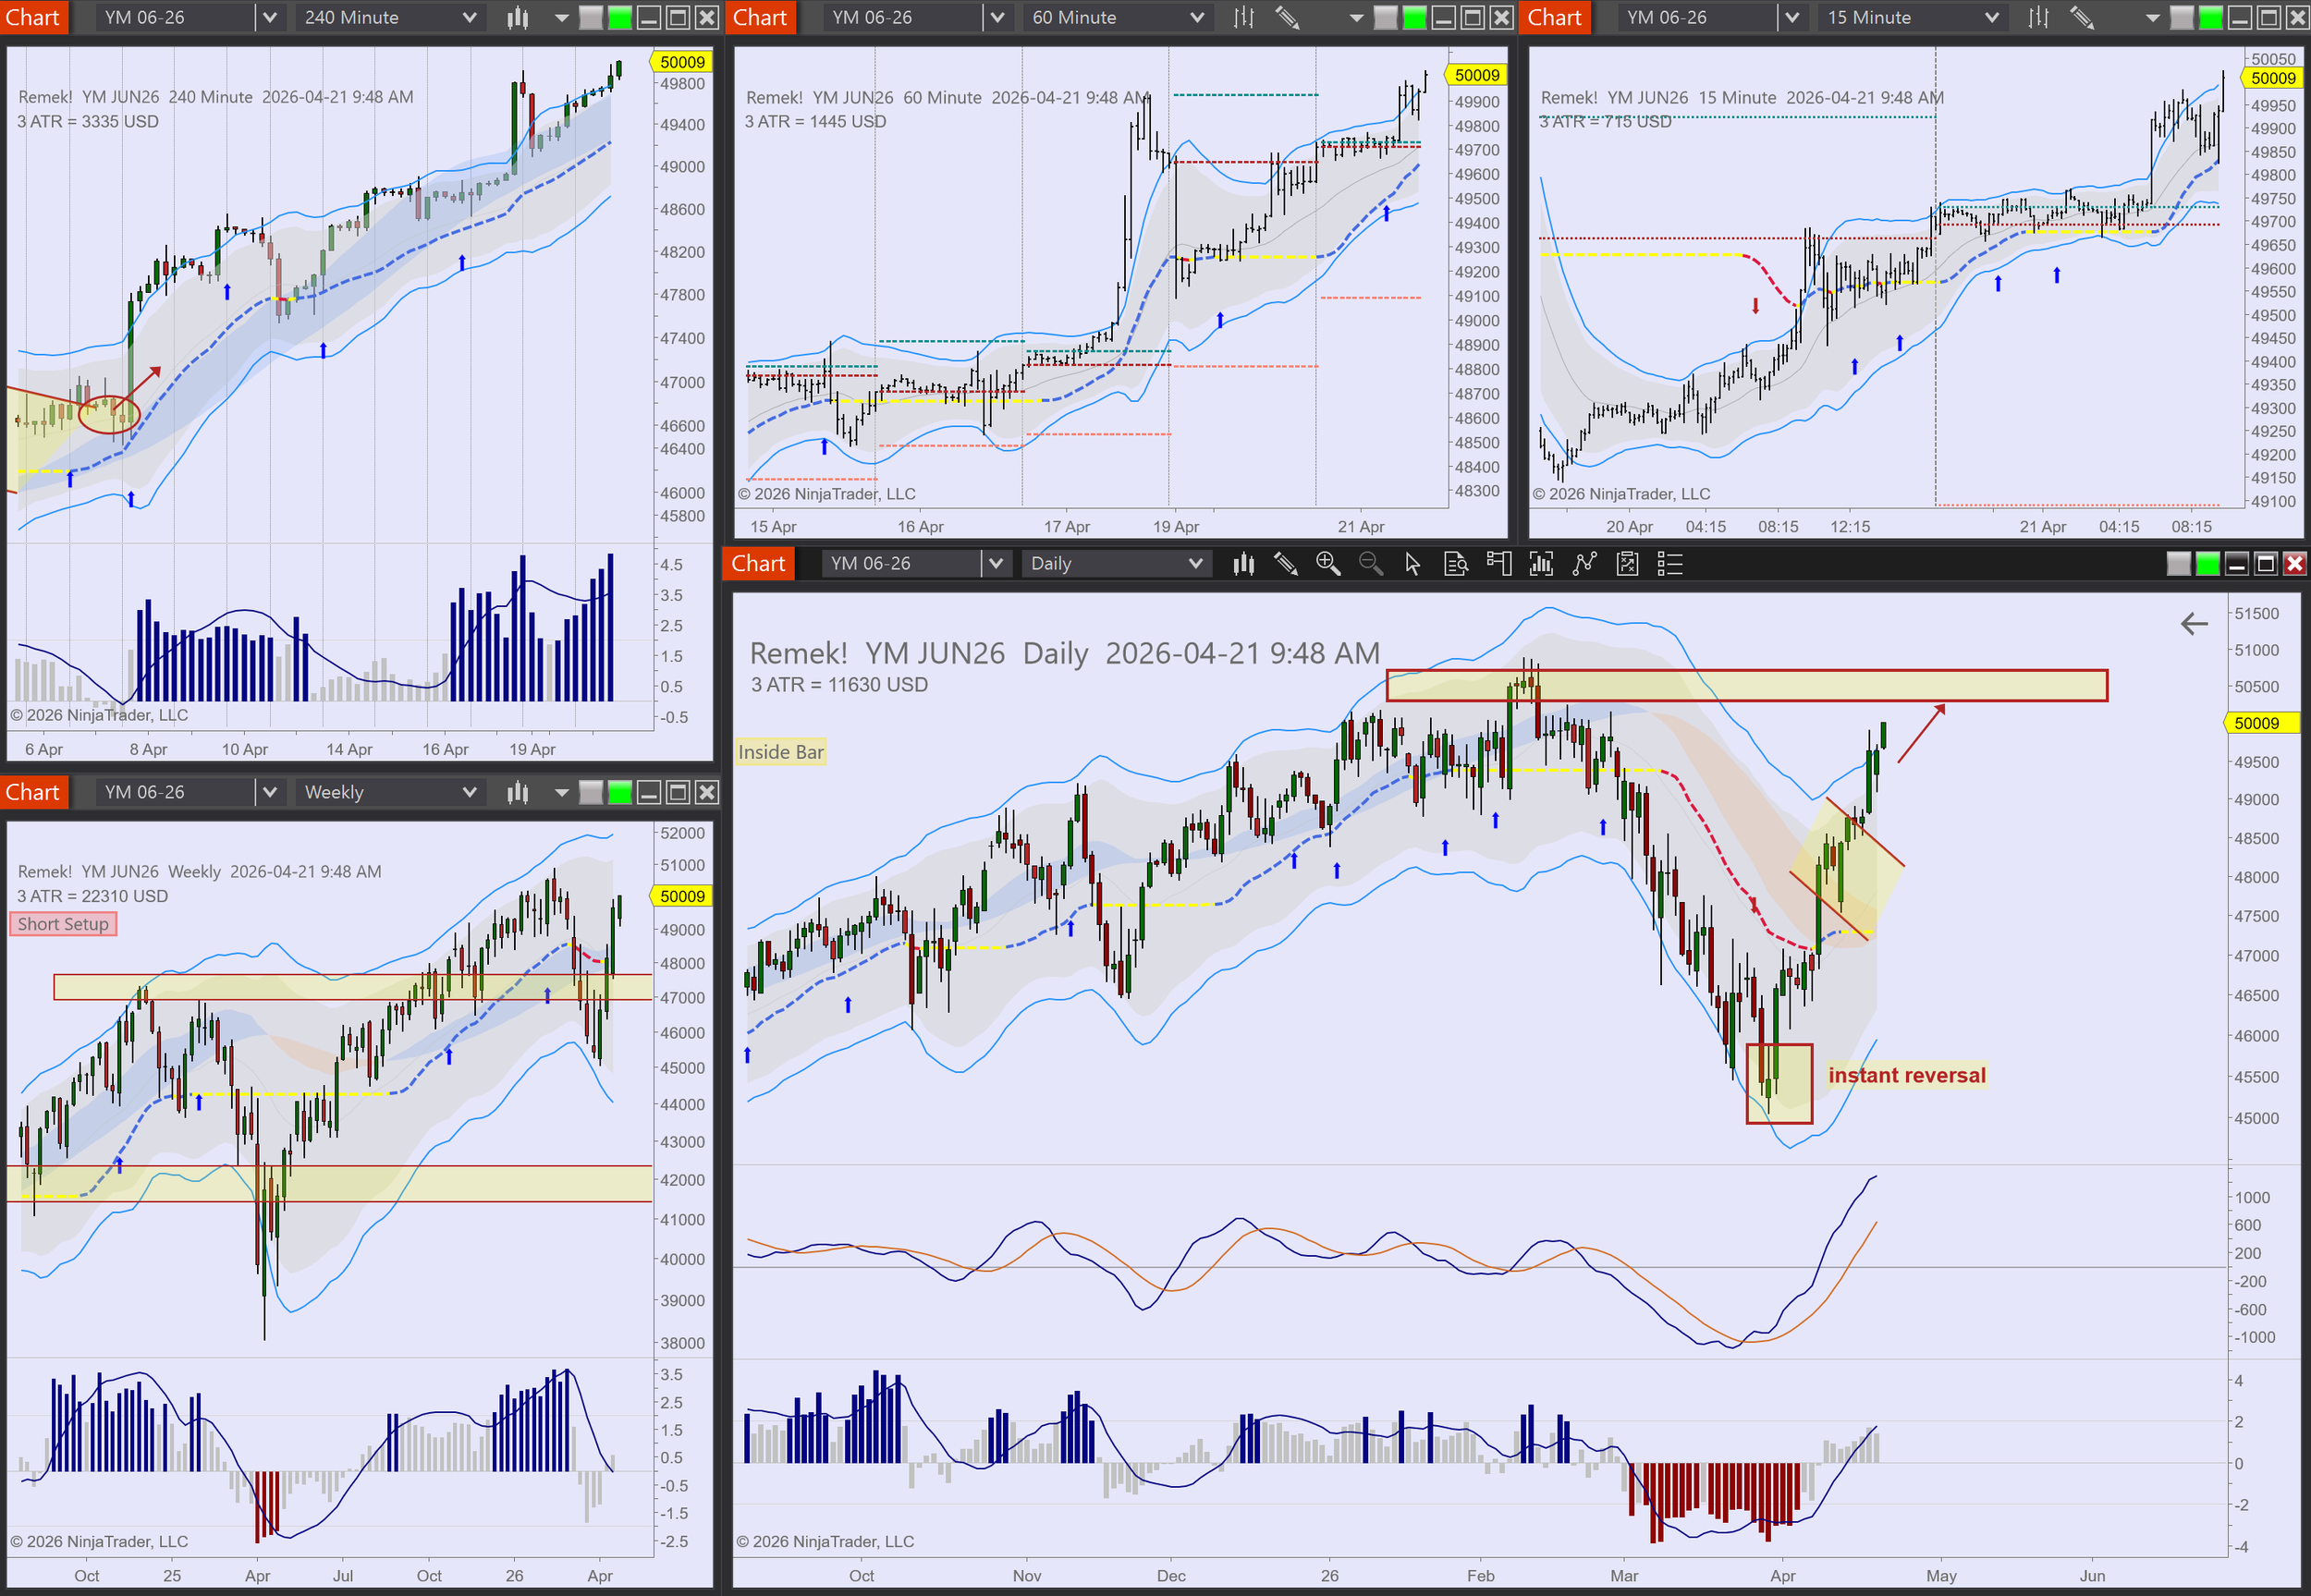Image resolution: width=2311 pixels, height=1596 pixels.
Task: Toggle green link button on Weekly chart
Action: tap(620, 792)
